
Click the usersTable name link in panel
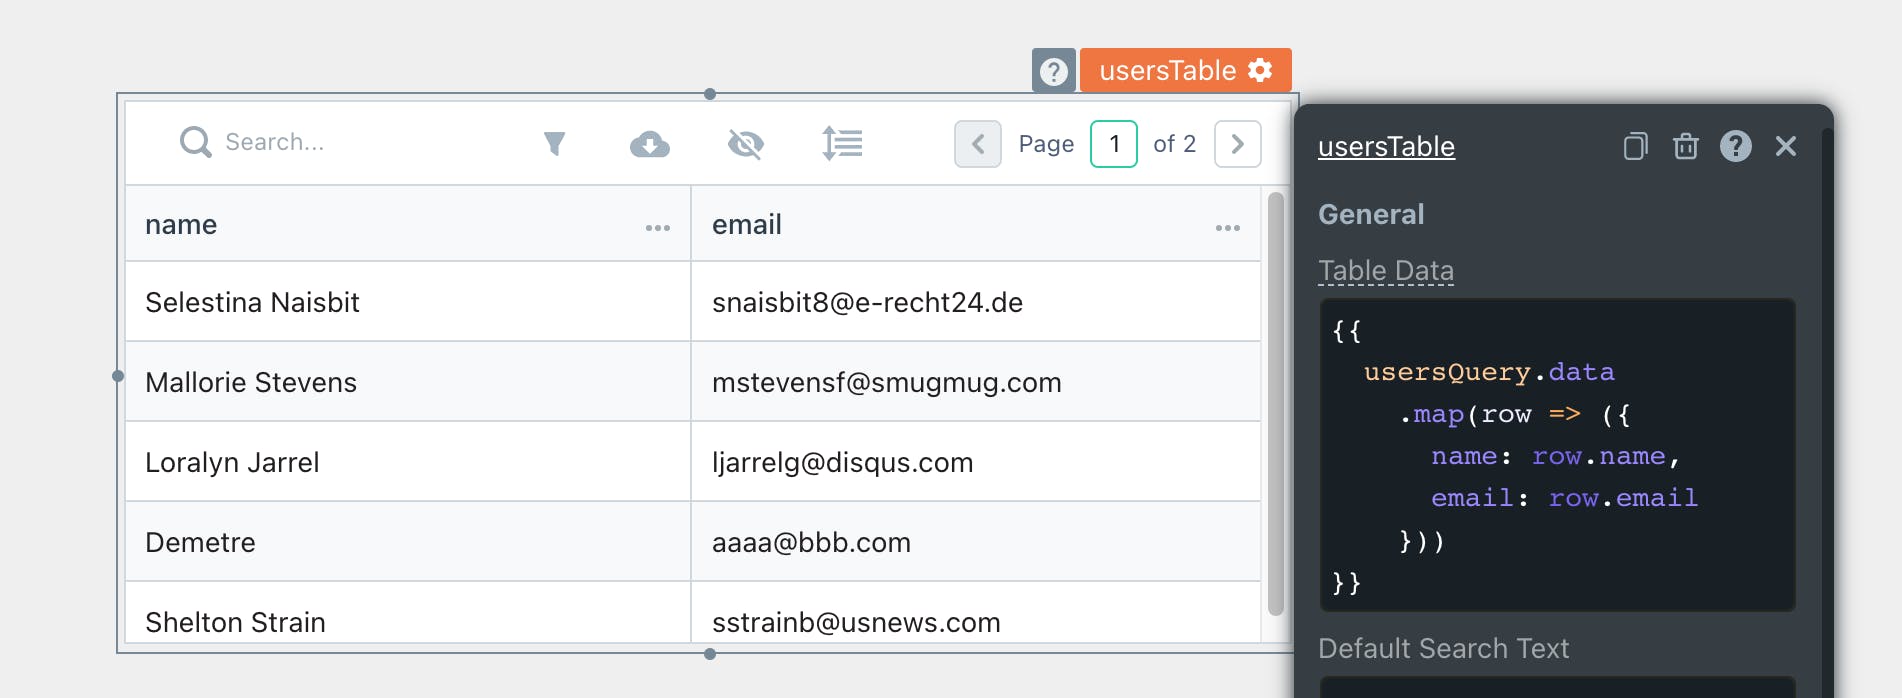[x=1386, y=147]
